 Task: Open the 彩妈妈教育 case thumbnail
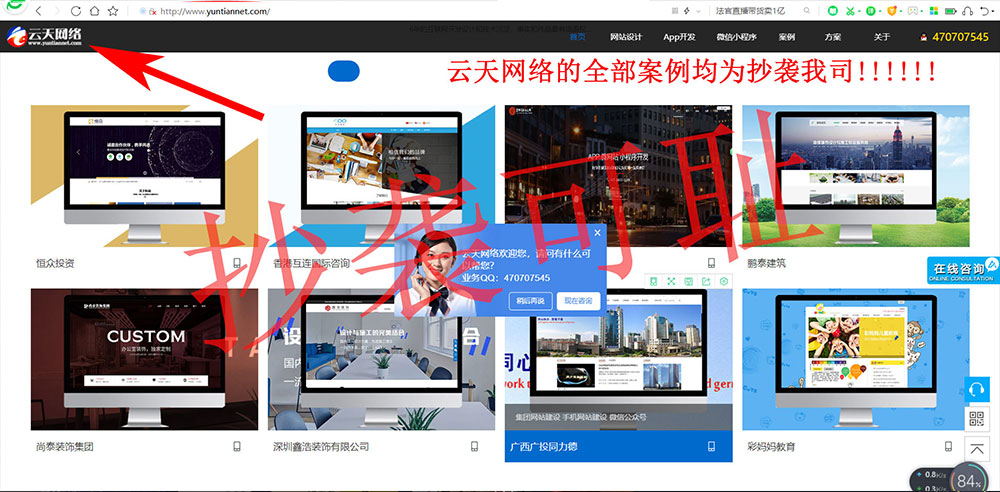[x=855, y=359]
